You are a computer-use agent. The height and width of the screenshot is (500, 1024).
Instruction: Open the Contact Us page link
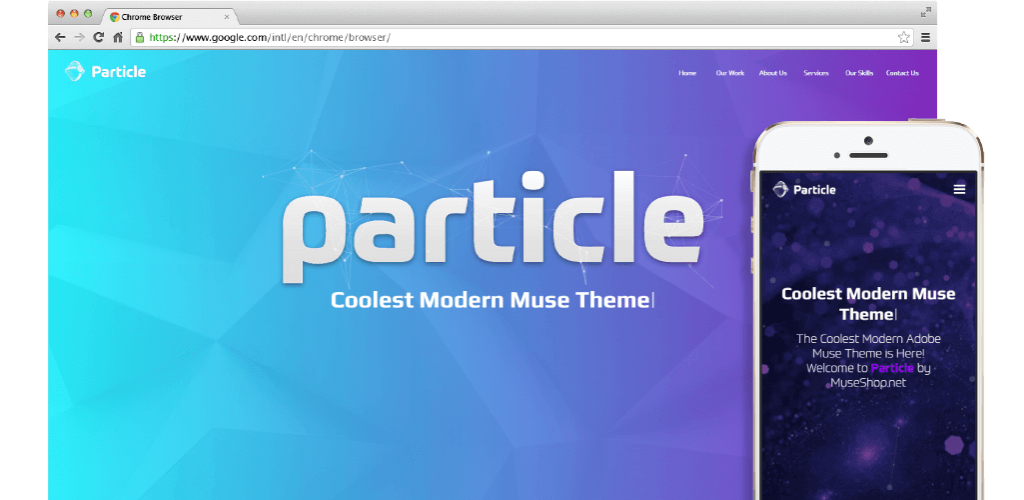pyautogui.click(x=902, y=73)
